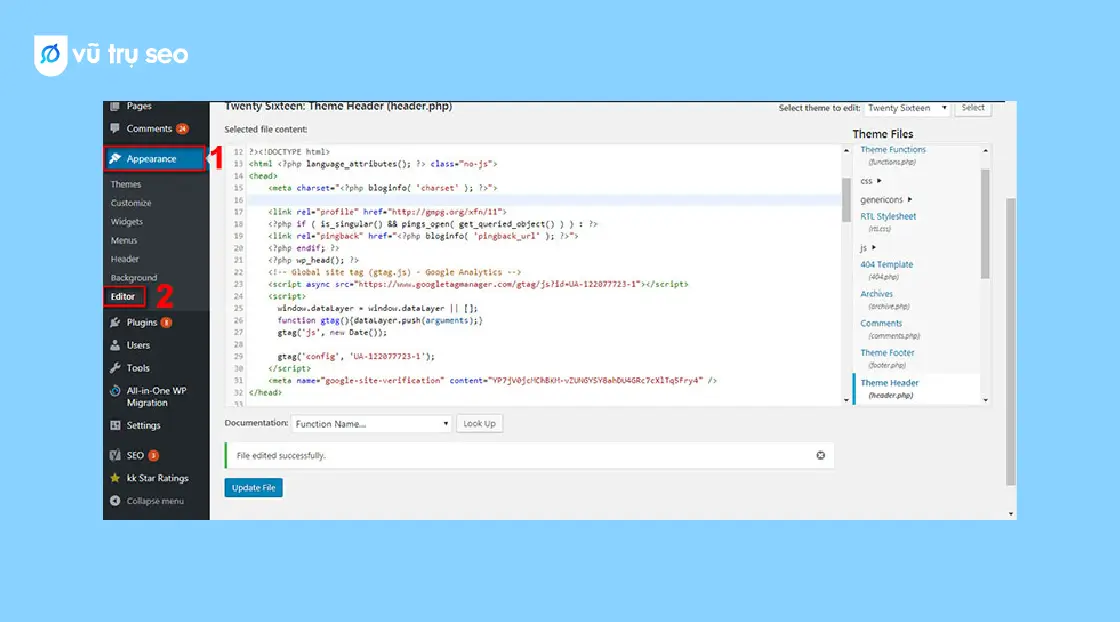Click the code editor scrollbar up arrow
Screen dimensions: 1120x622
[846, 151]
